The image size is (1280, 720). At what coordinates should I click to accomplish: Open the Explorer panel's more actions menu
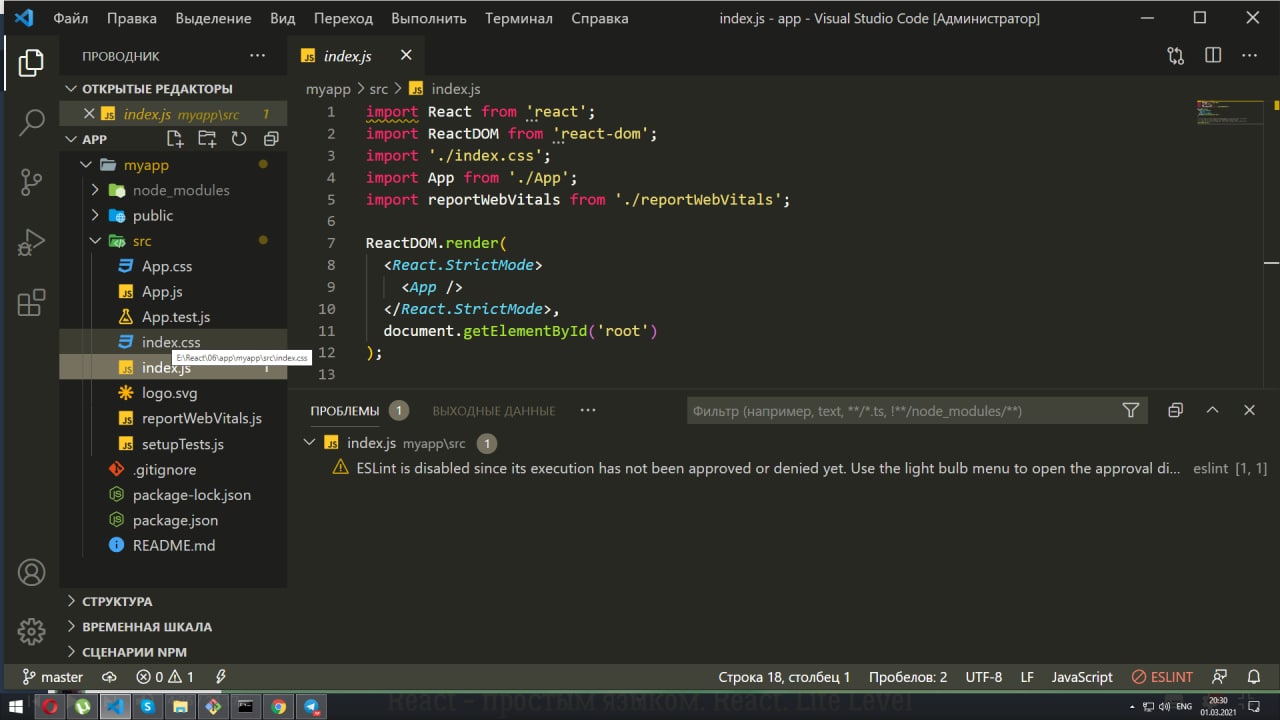[x=257, y=56]
